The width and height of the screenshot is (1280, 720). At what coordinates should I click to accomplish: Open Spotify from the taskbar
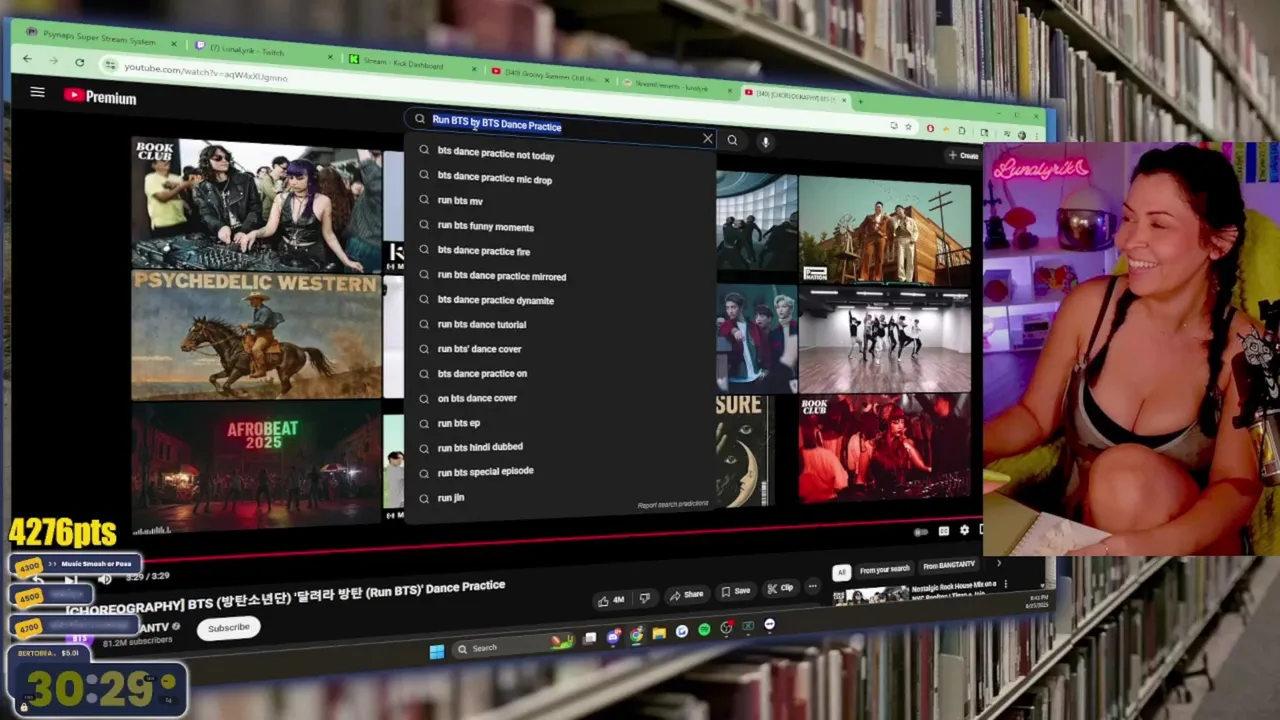[704, 629]
